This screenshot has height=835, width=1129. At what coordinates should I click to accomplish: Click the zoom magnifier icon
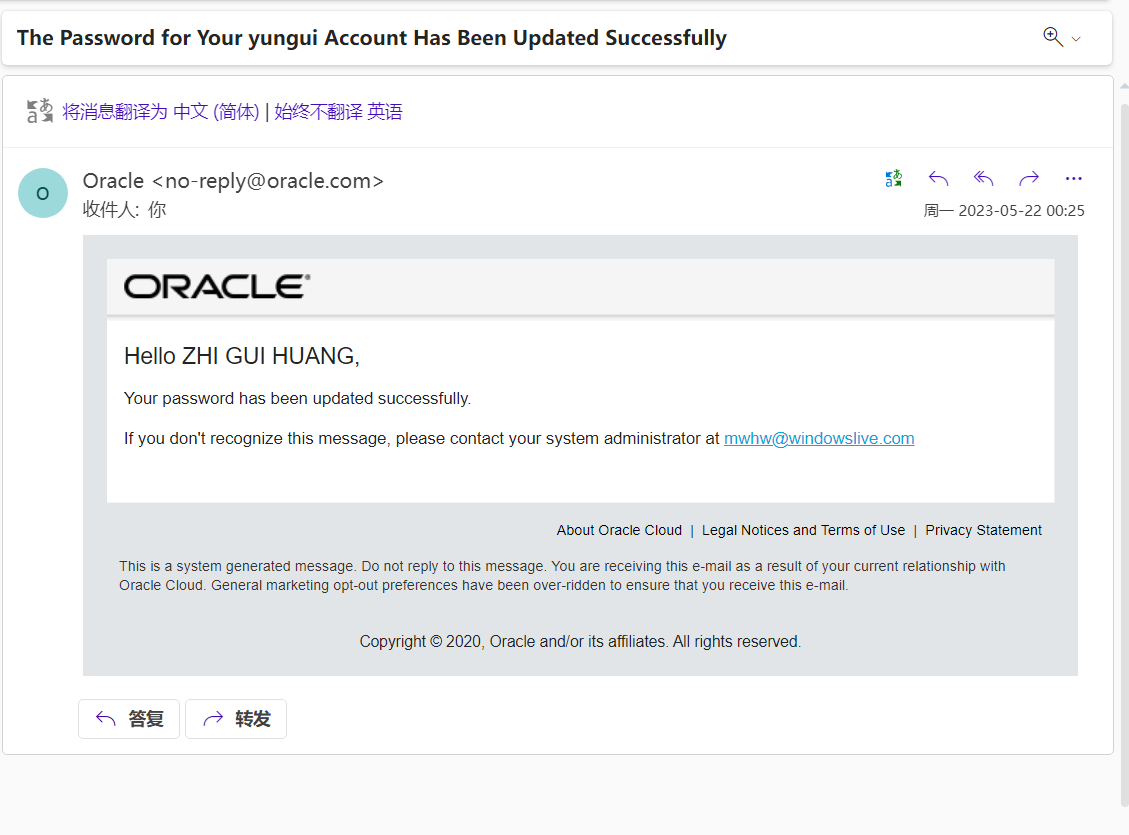point(1052,37)
